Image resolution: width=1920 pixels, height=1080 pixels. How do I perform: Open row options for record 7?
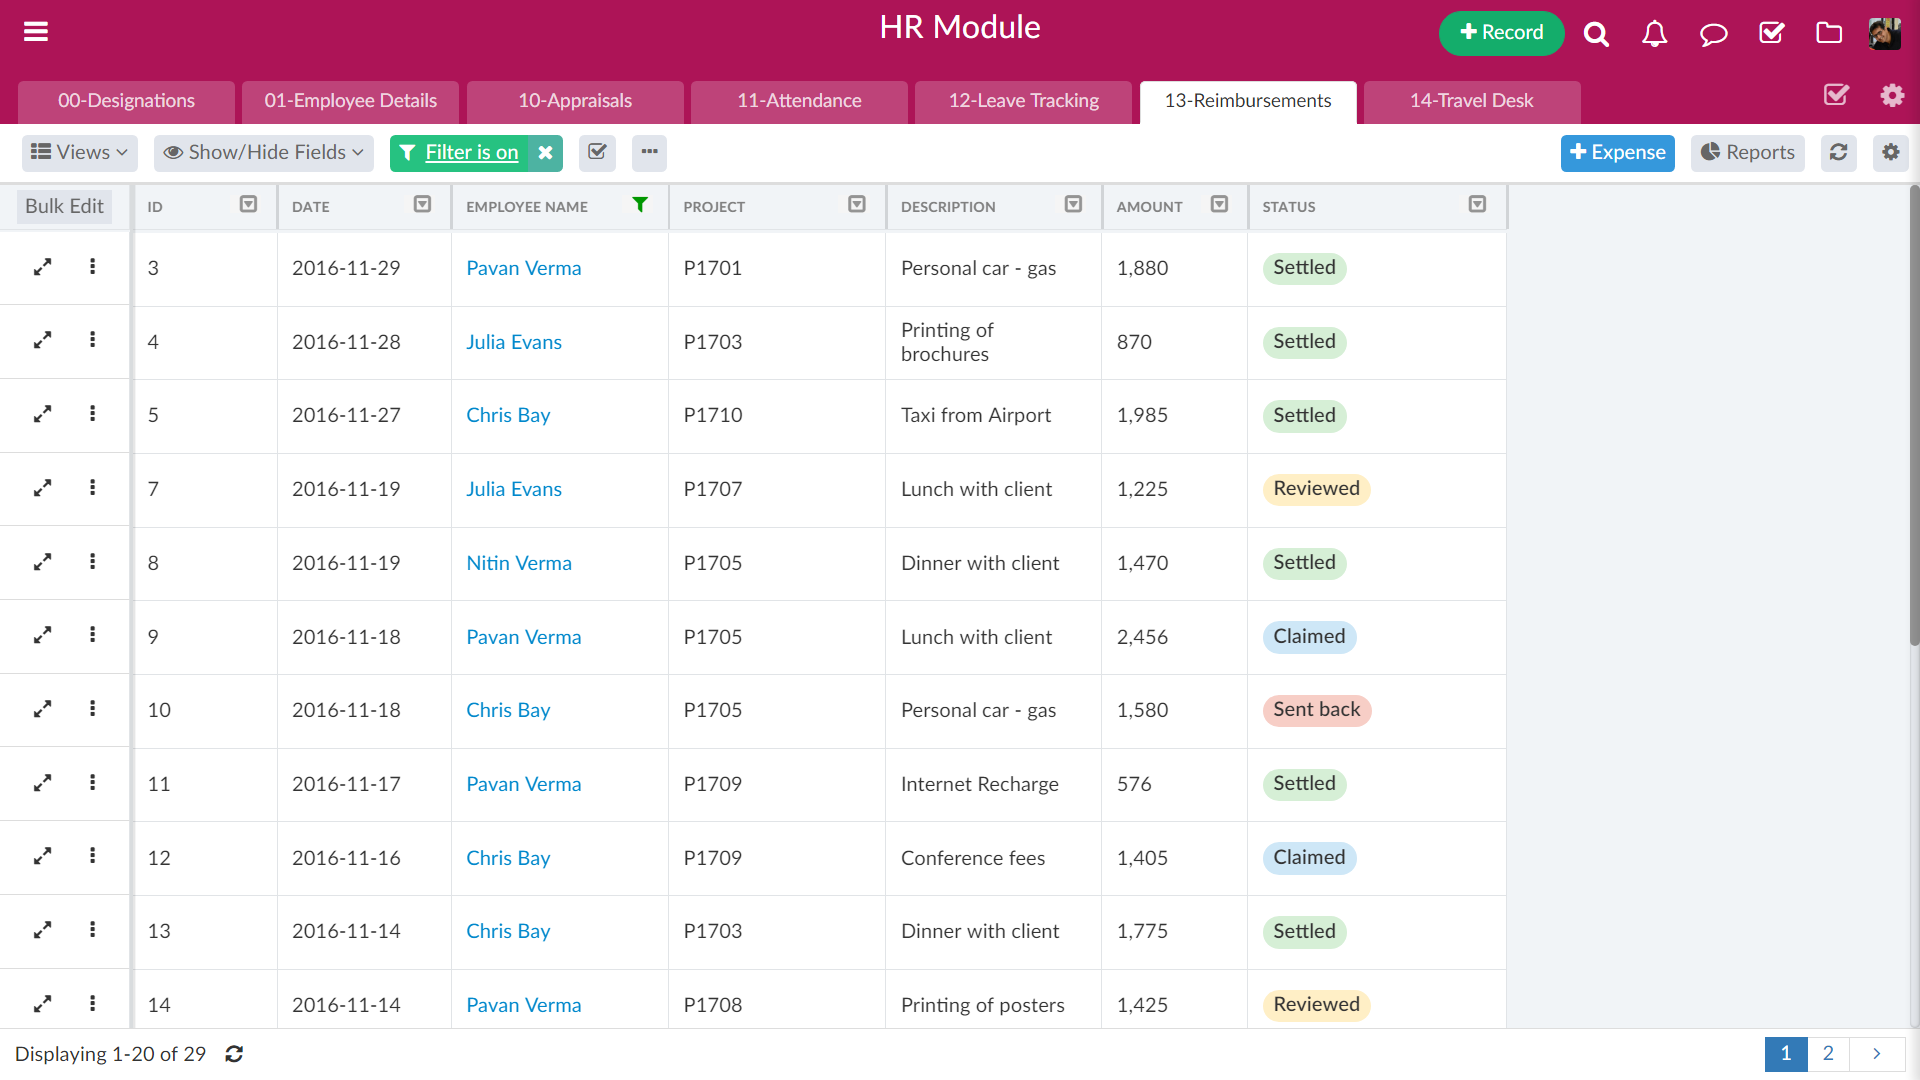tap(92, 488)
